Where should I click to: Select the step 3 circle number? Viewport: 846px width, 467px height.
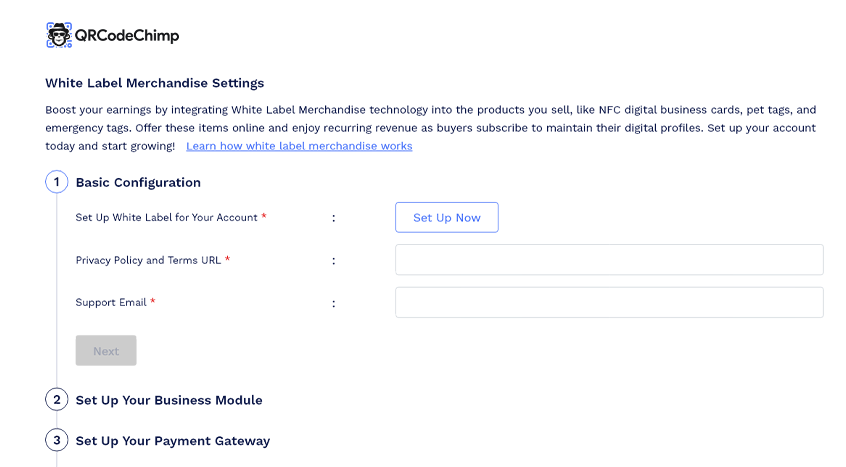[x=56, y=440]
